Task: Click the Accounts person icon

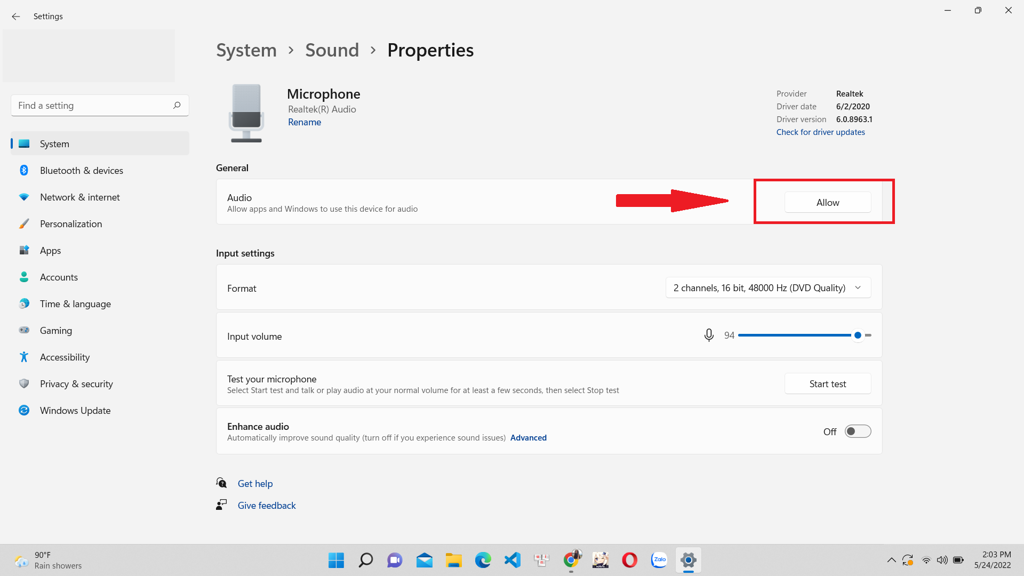Action: pyautogui.click(x=24, y=277)
